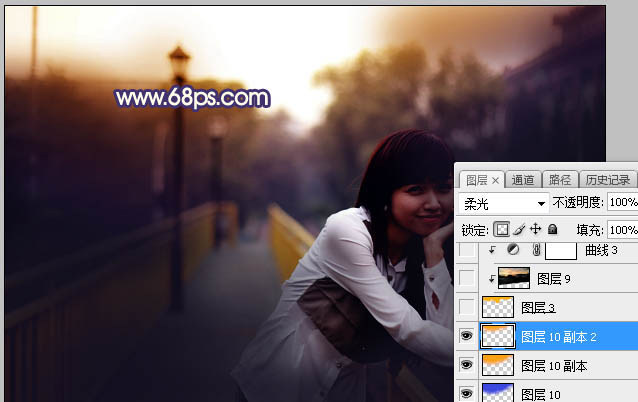Image resolution: width=638 pixels, height=402 pixels.
Task: Select the 曲线 3 white layer mask
Action: [x=561, y=250]
